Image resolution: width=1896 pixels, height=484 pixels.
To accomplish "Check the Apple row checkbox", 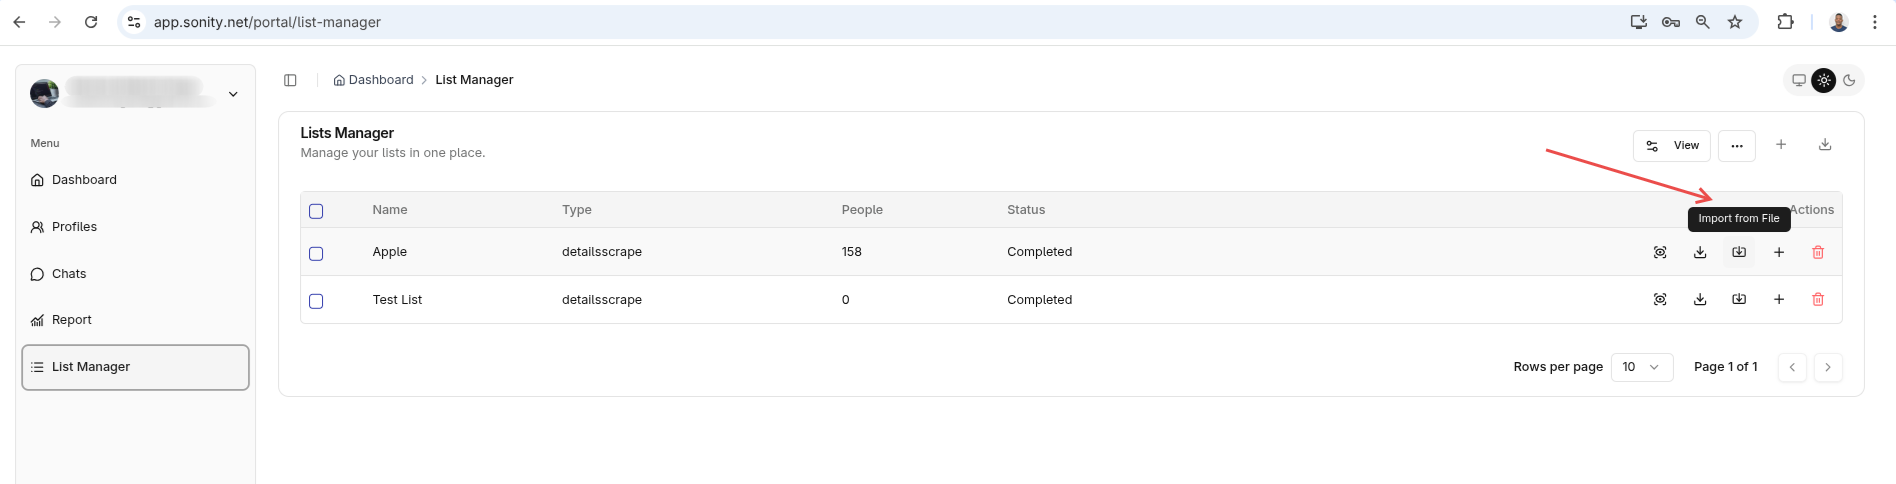I will click(x=316, y=253).
